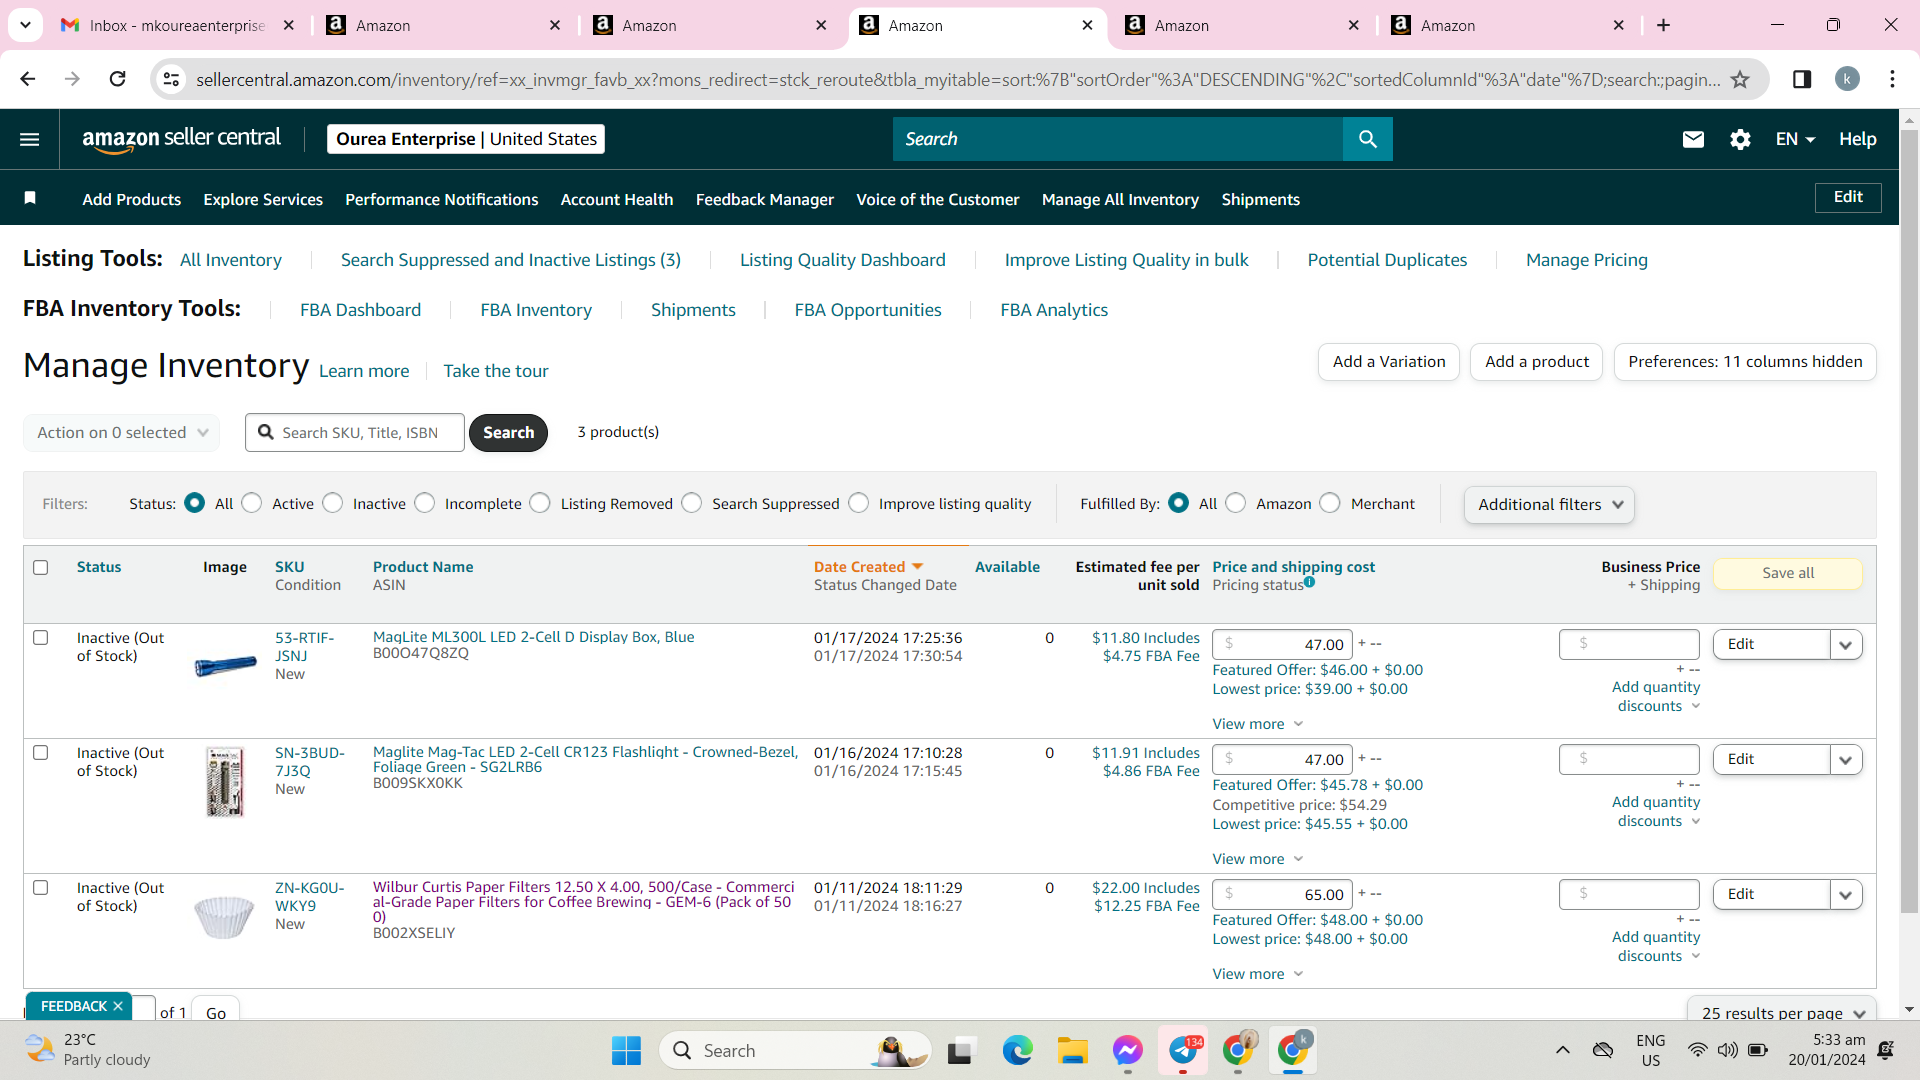Viewport: 1920px width, 1080px height.
Task: Open Messenger from the taskbar
Action: pos(1127,1051)
